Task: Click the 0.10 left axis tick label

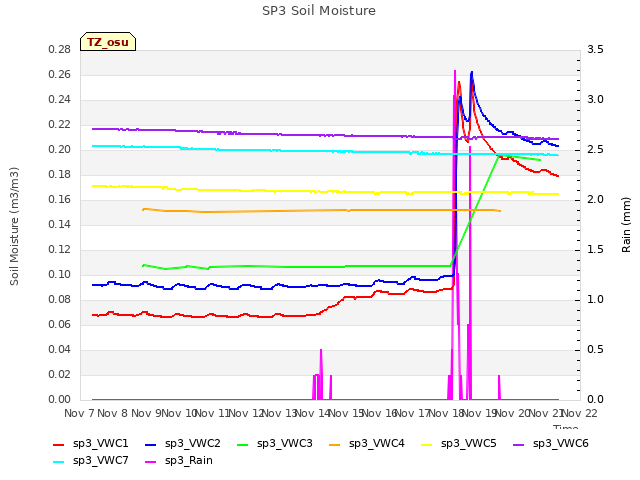Action: pos(60,275)
